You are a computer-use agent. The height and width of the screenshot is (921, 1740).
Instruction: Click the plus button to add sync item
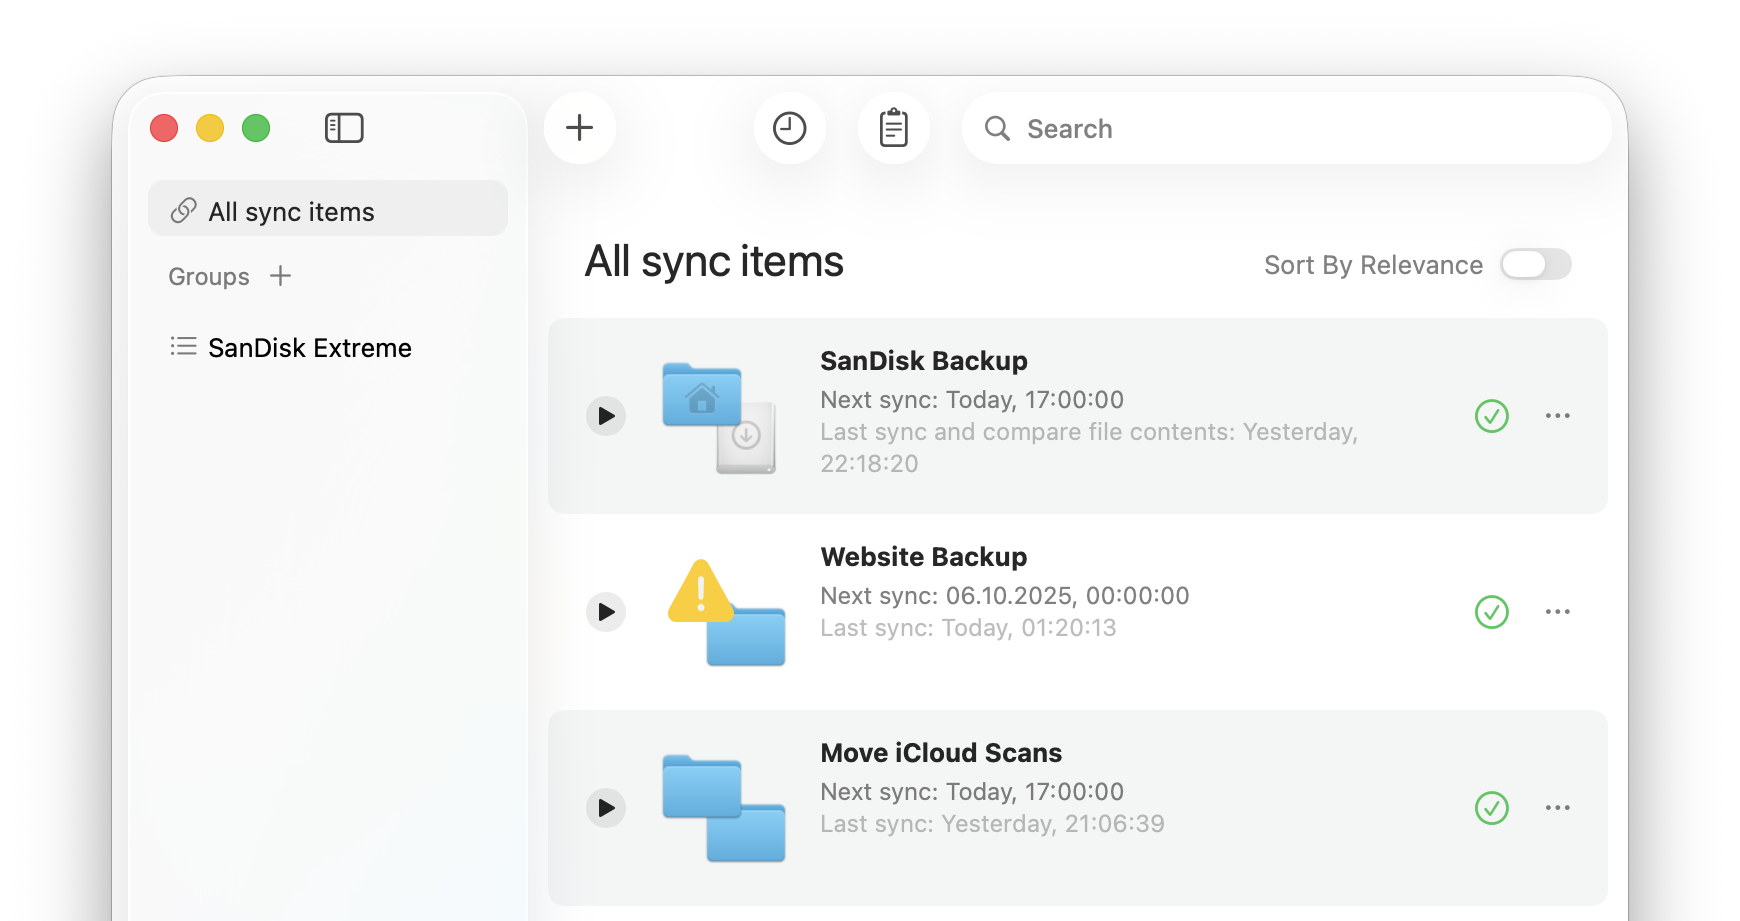click(580, 128)
